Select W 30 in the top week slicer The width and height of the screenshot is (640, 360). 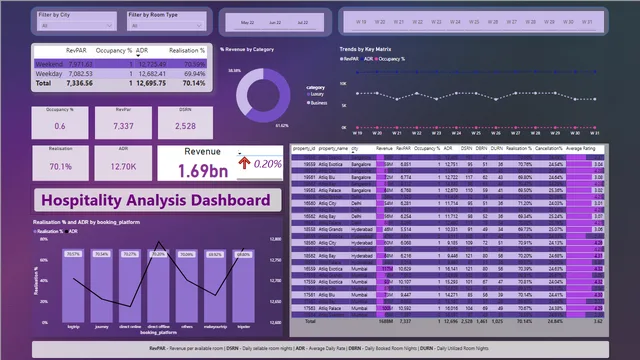click(568, 22)
